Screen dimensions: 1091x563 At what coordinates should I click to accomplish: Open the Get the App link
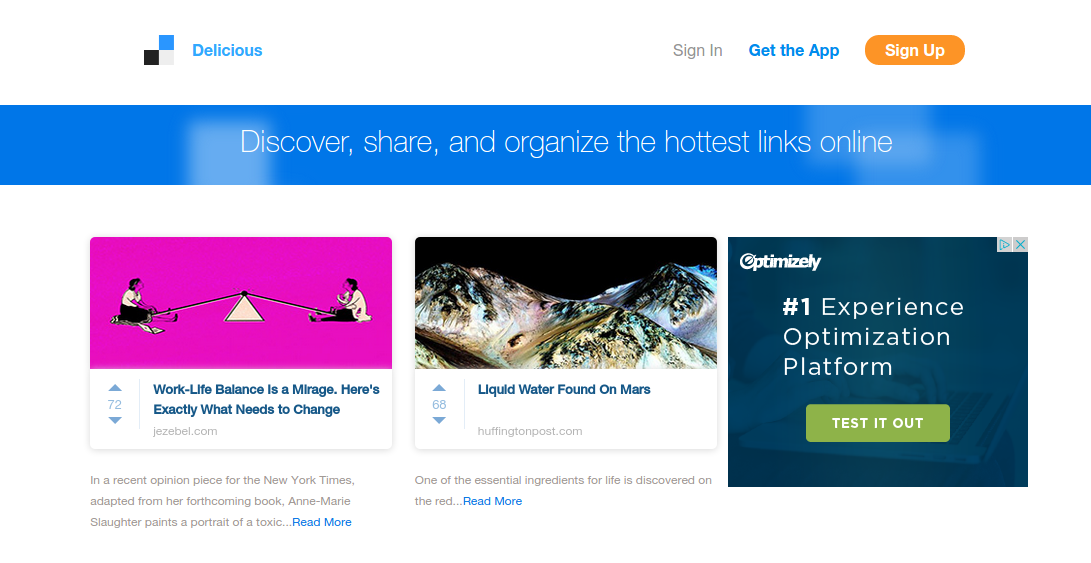(793, 50)
